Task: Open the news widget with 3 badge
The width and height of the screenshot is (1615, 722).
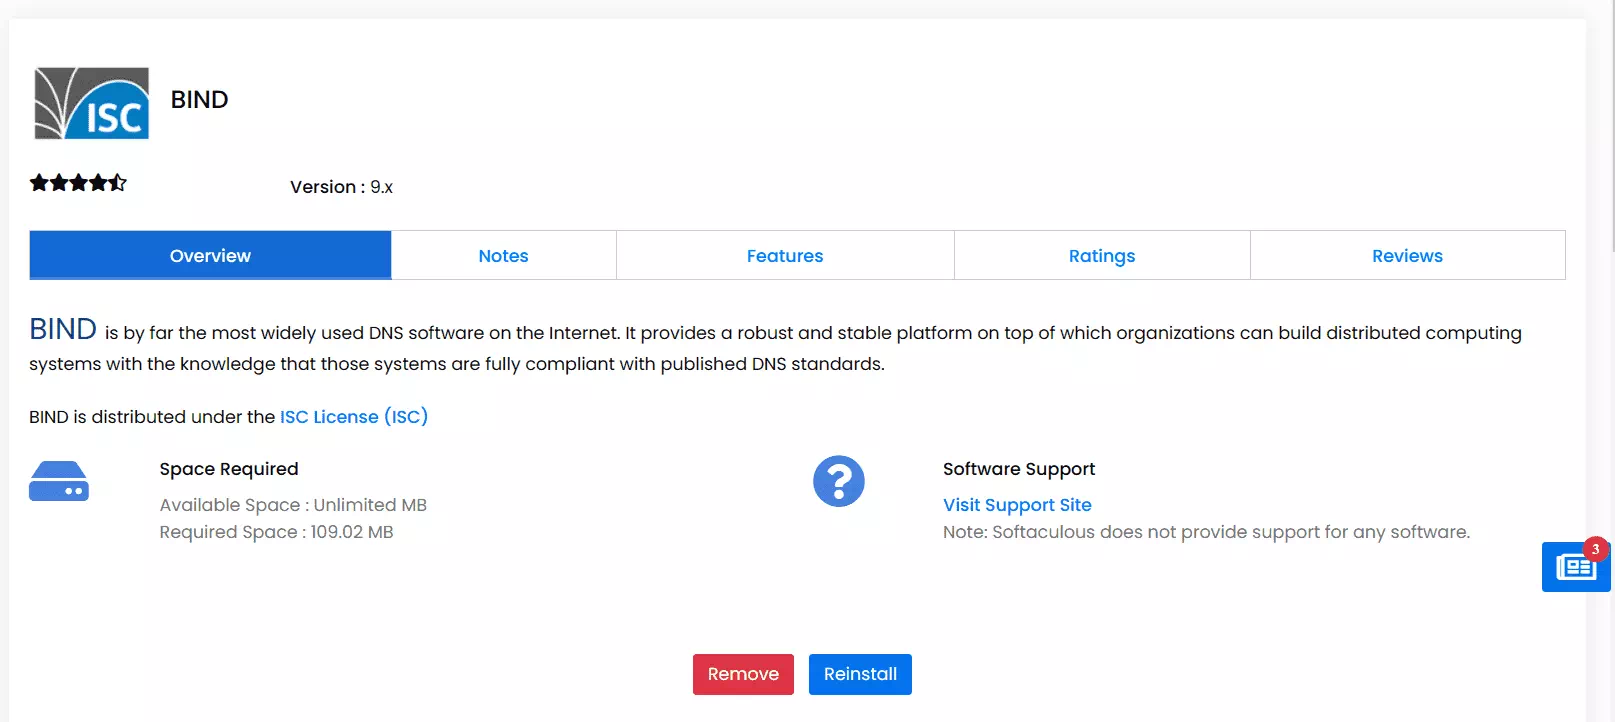Action: [1576, 566]
